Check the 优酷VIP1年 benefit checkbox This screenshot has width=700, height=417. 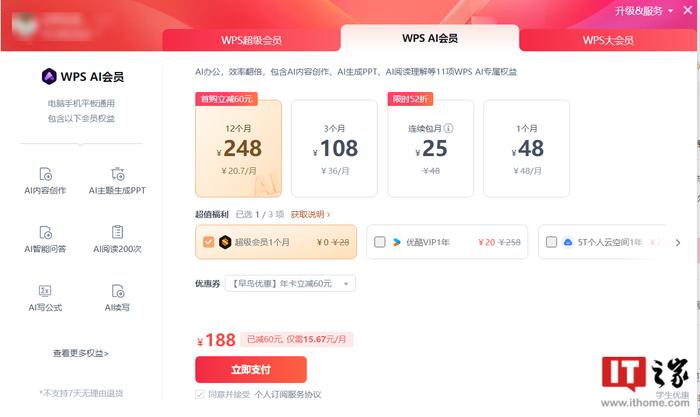click(379, 242)
